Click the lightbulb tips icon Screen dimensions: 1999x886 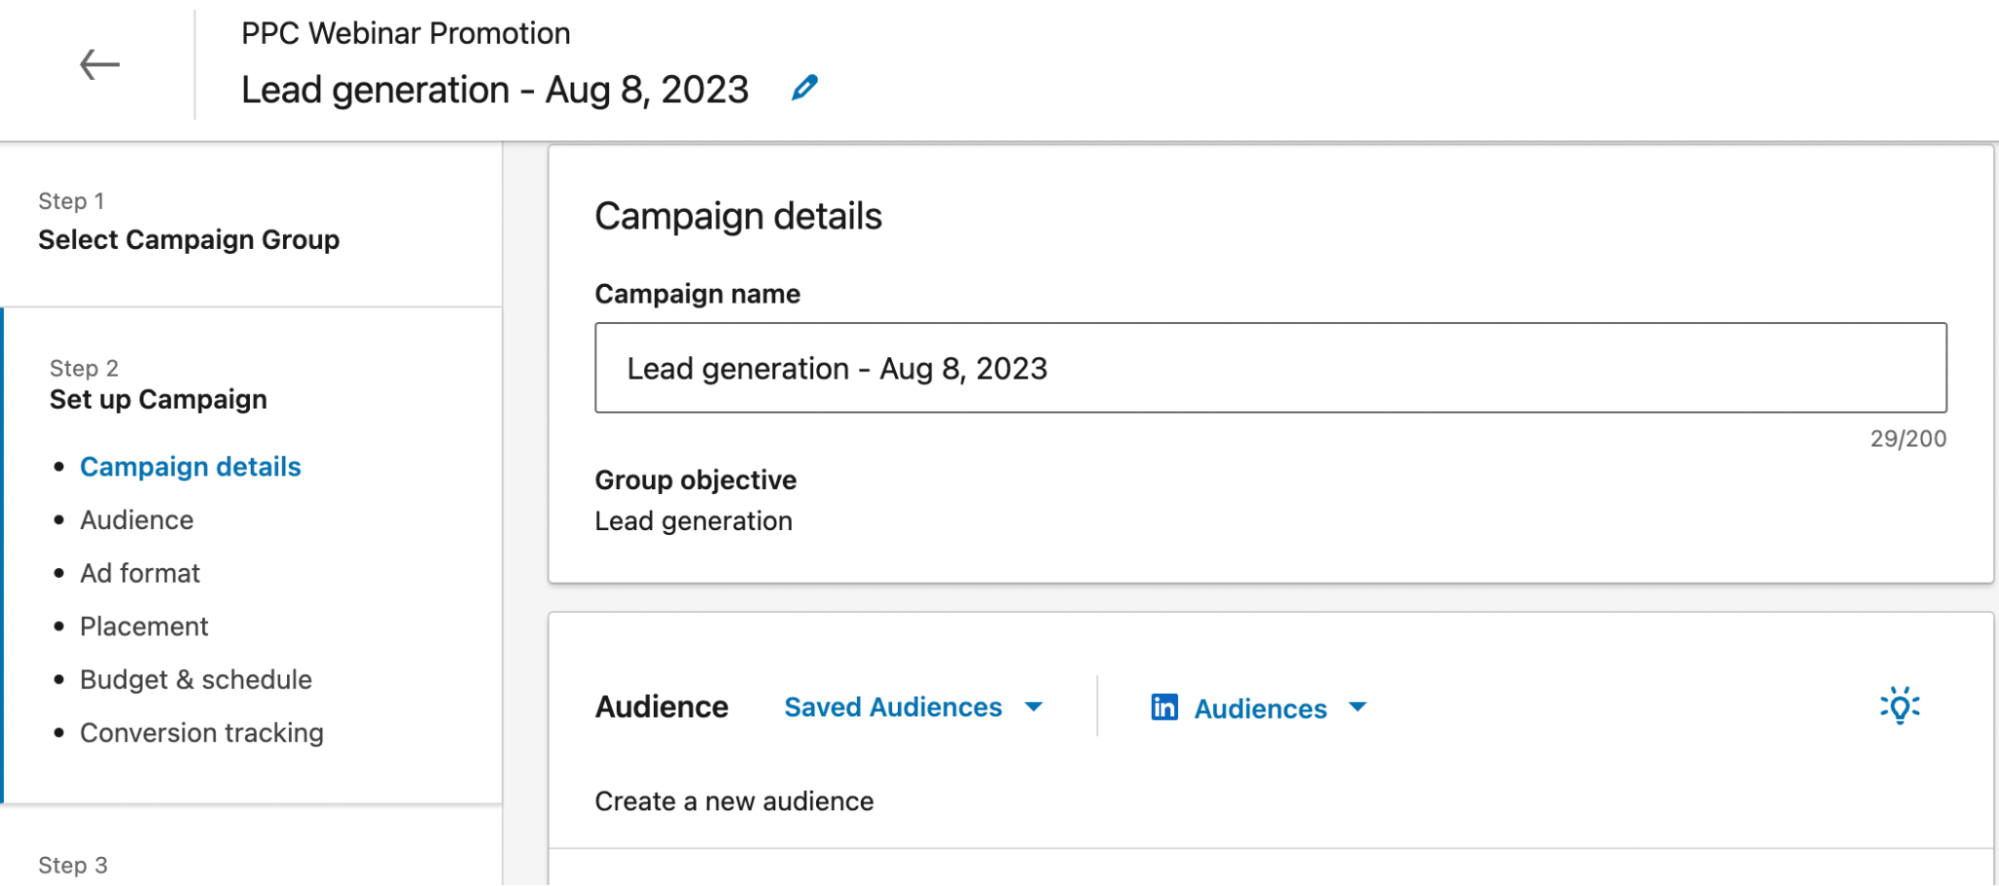coord(1899,706)
